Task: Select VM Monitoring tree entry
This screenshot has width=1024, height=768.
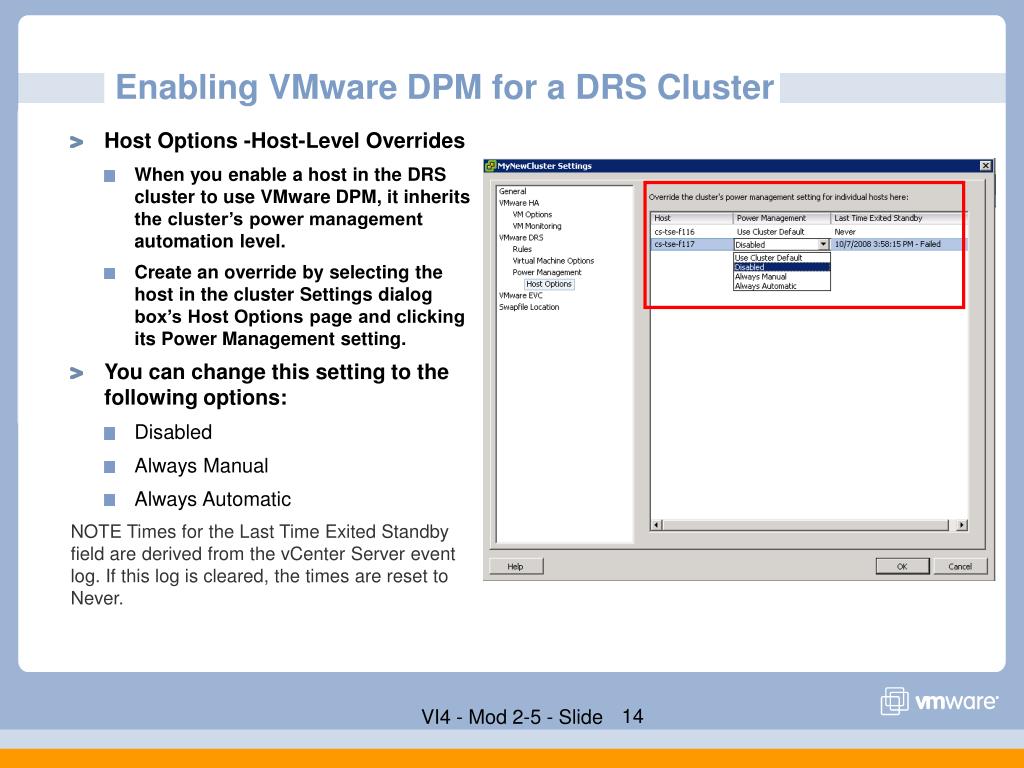Action: (537, 226)
